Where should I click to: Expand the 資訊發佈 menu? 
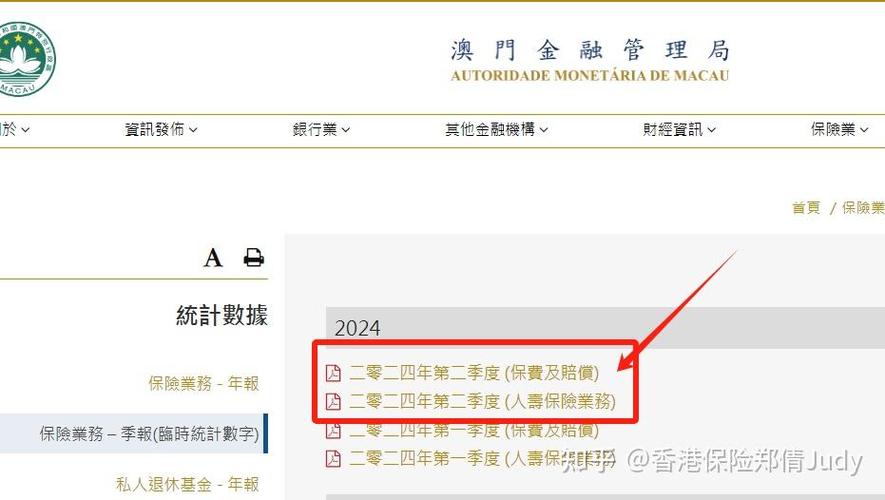click(x=161, y=130)
